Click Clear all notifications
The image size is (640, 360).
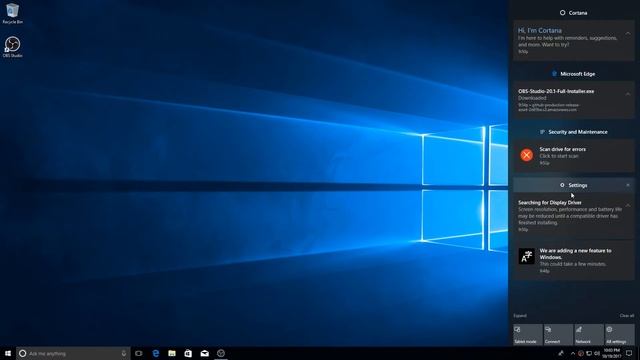pyautogui.click(x=627, y=316)
